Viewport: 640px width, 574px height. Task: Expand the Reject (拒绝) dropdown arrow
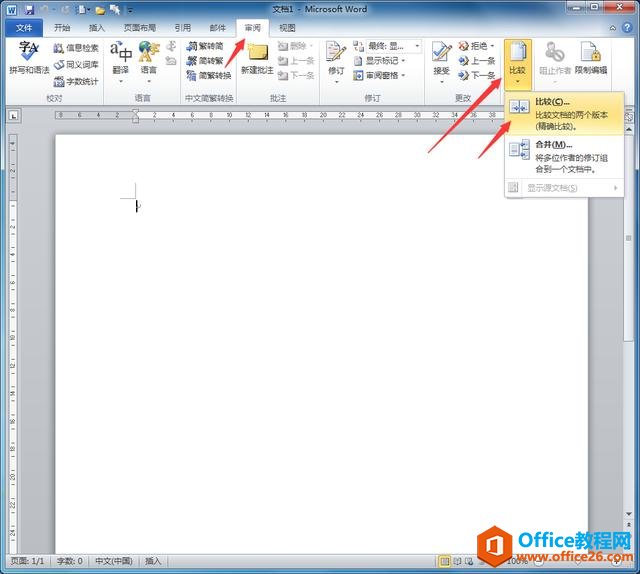[492, 46]
